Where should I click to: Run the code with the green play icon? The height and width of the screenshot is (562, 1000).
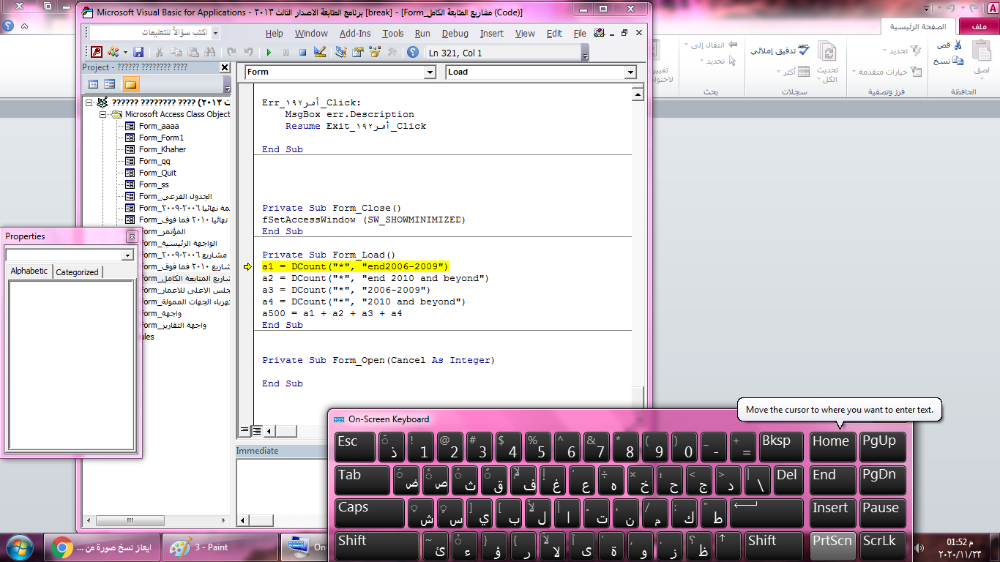(x=268, y=52)
